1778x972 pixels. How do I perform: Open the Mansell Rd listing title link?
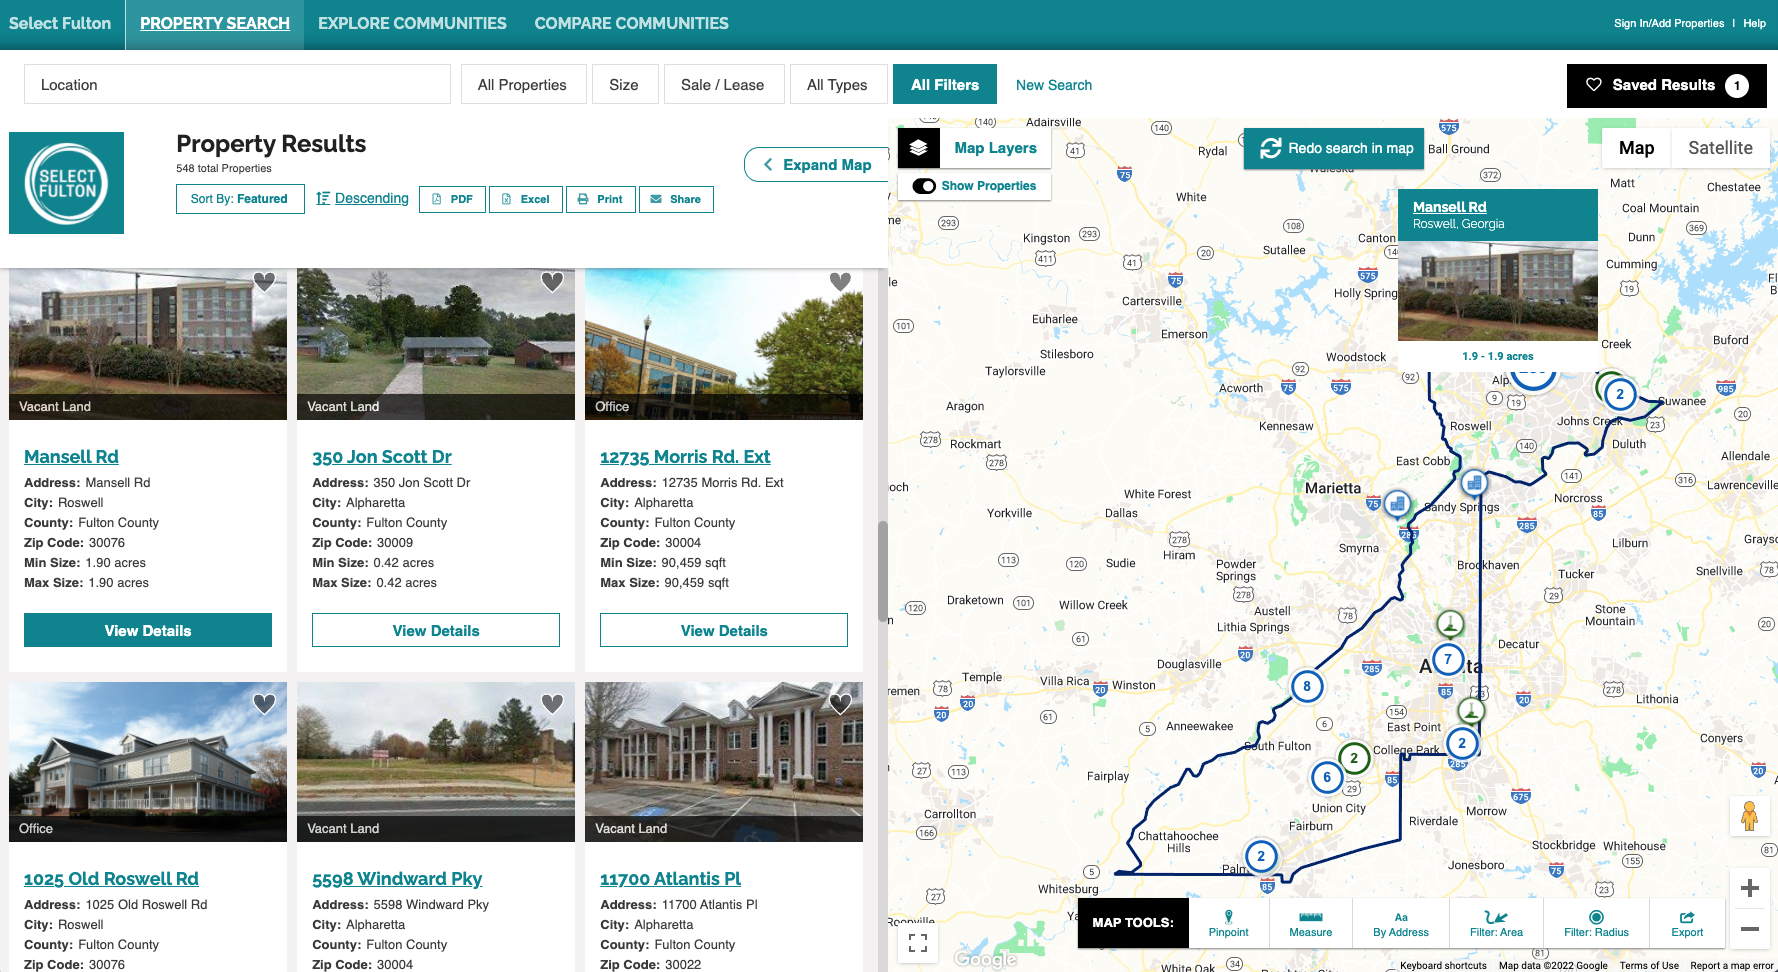pyautogui.click(x=71, y=457)
